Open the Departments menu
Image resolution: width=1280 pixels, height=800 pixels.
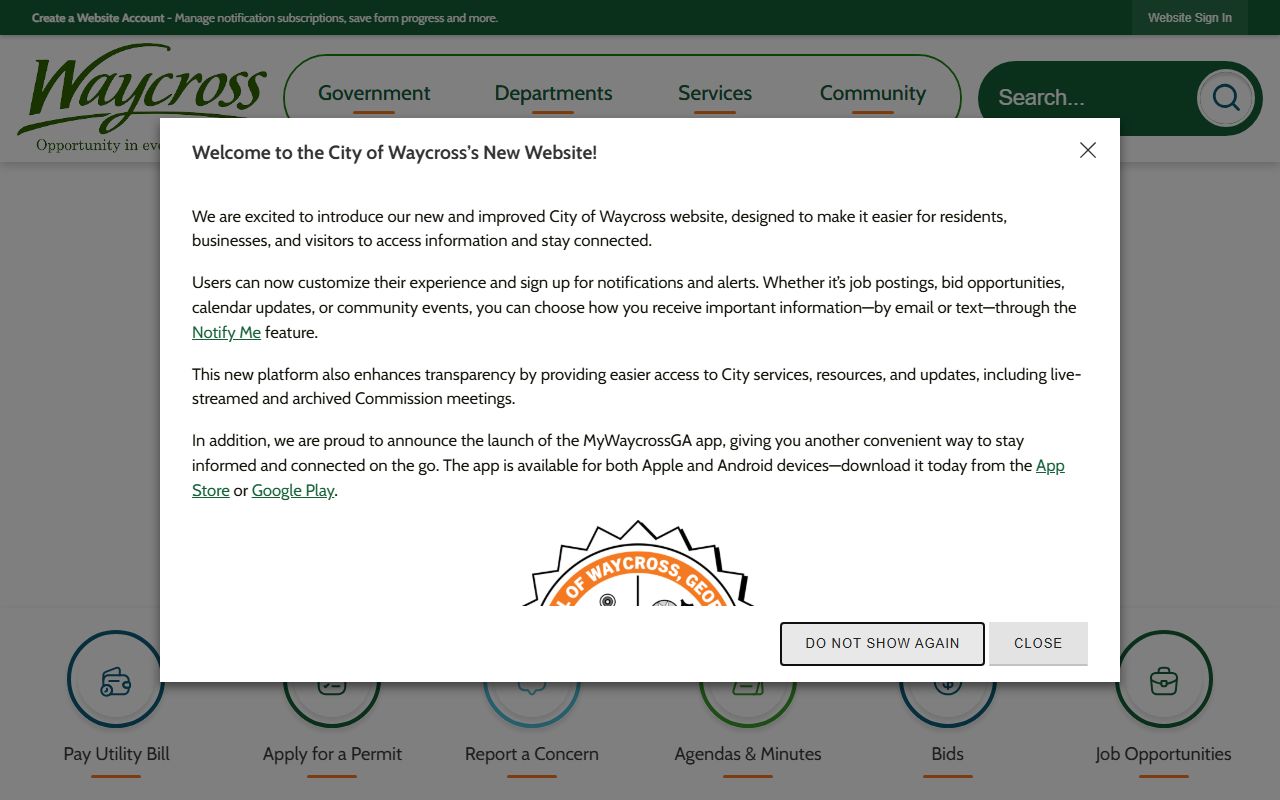[553, 93]
